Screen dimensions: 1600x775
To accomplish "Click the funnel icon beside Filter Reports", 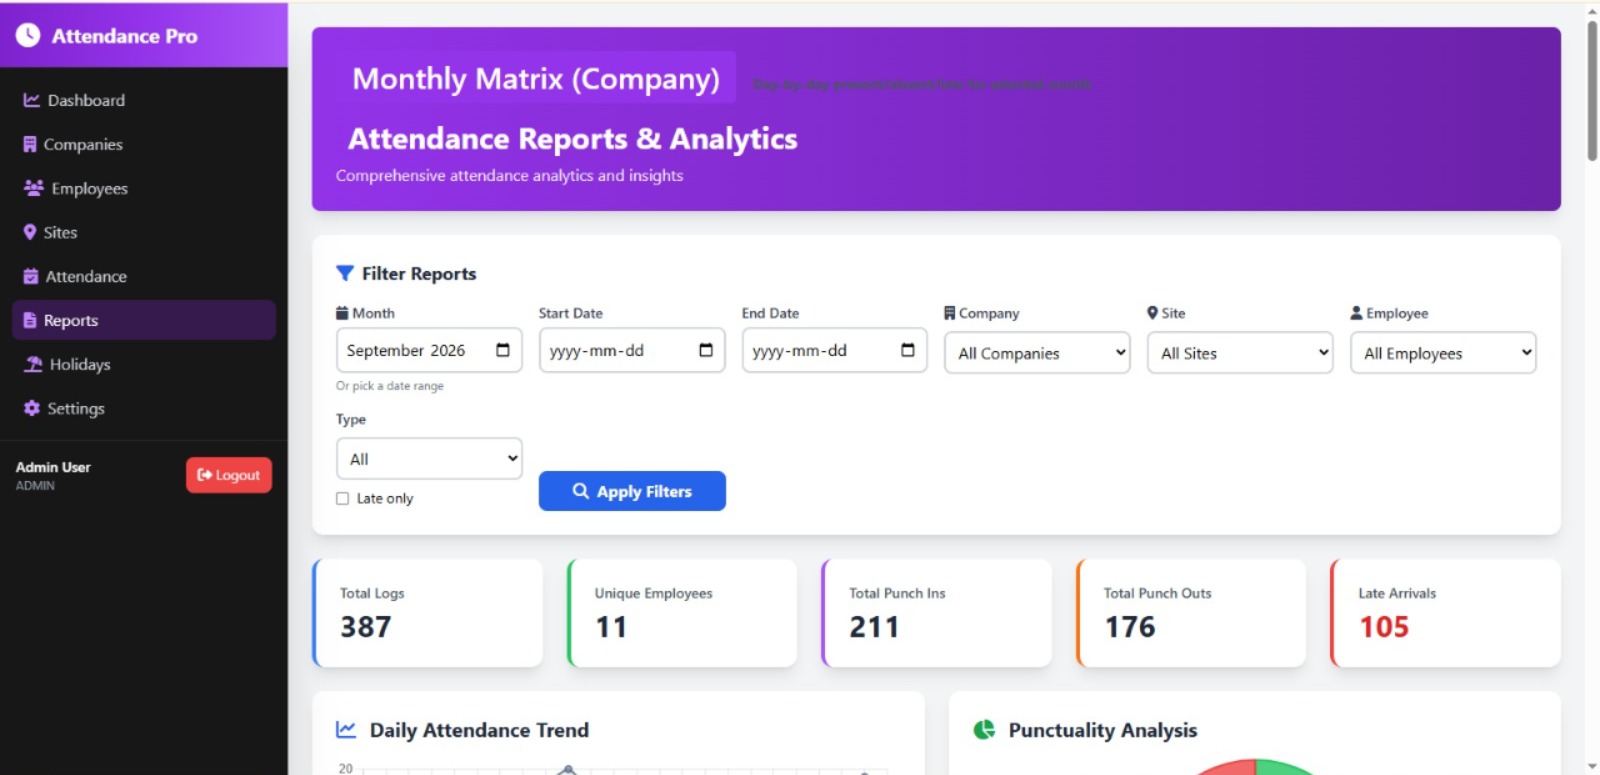I will point(345,273).
